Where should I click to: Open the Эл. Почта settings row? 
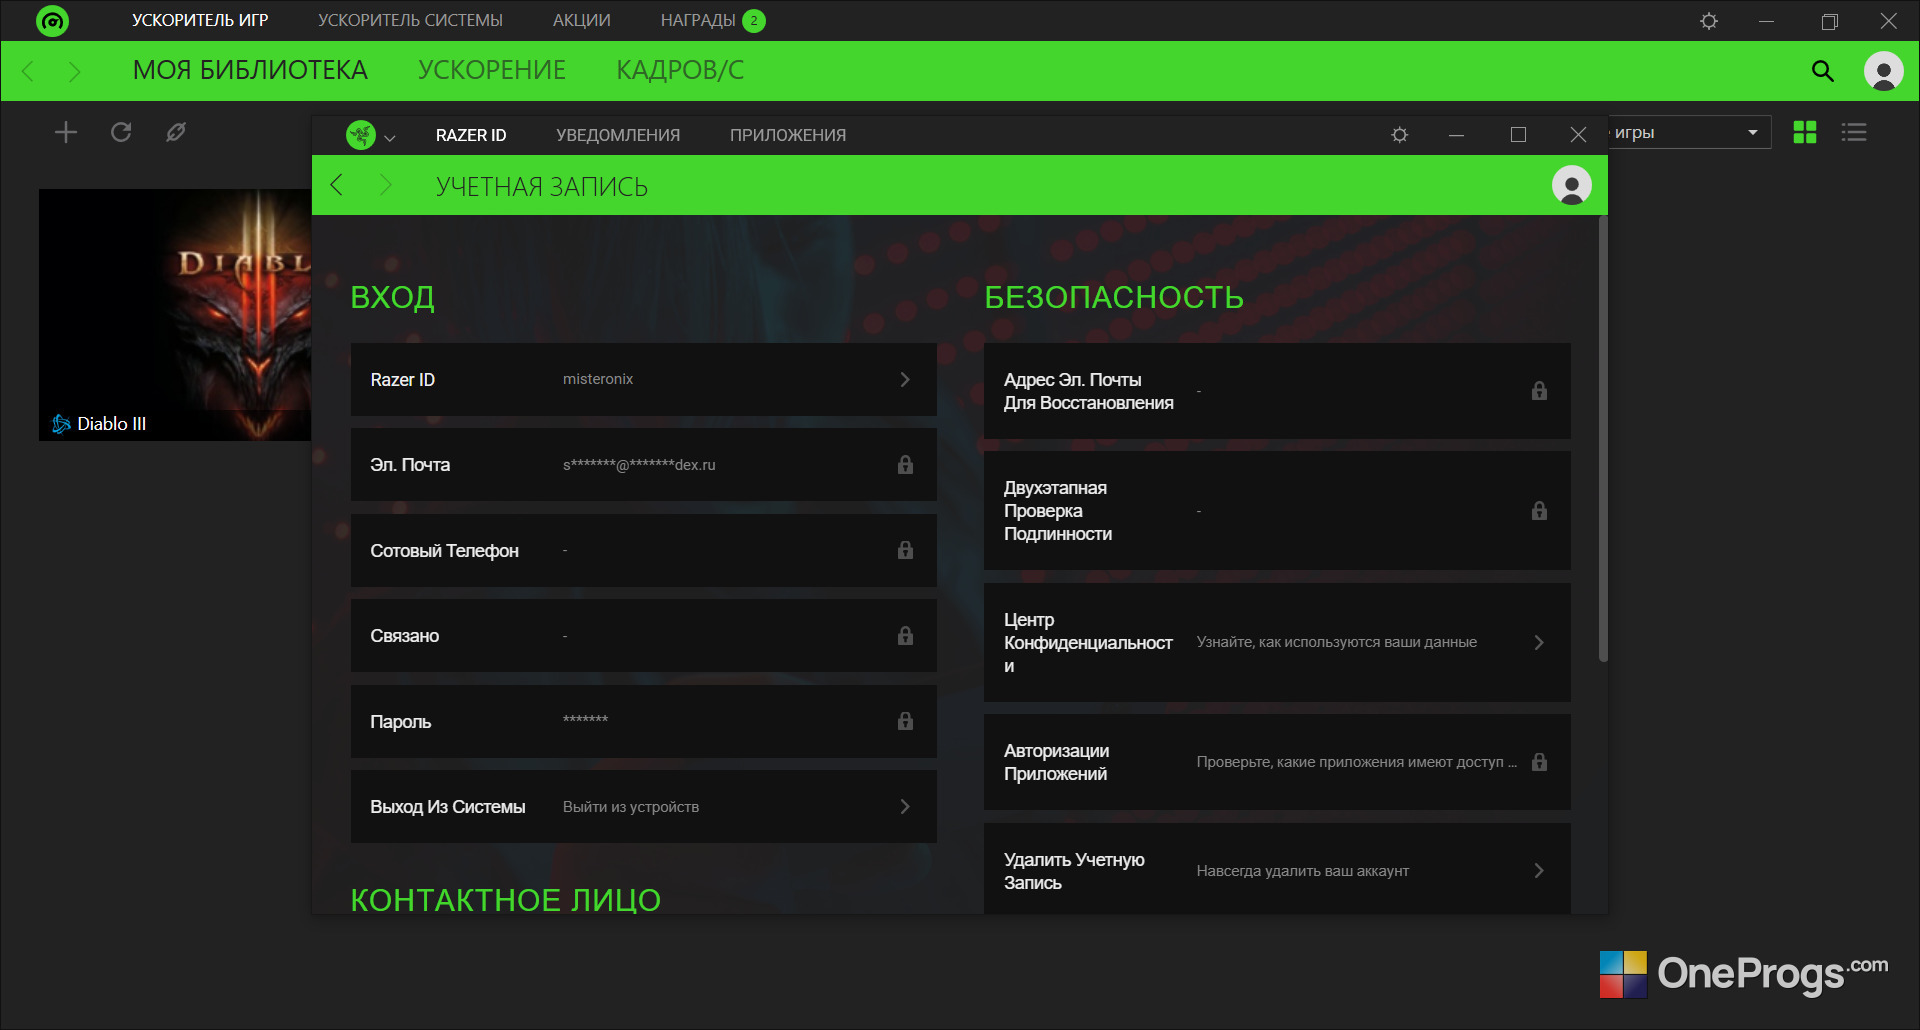pyautogui.click(x=644, y=465)
